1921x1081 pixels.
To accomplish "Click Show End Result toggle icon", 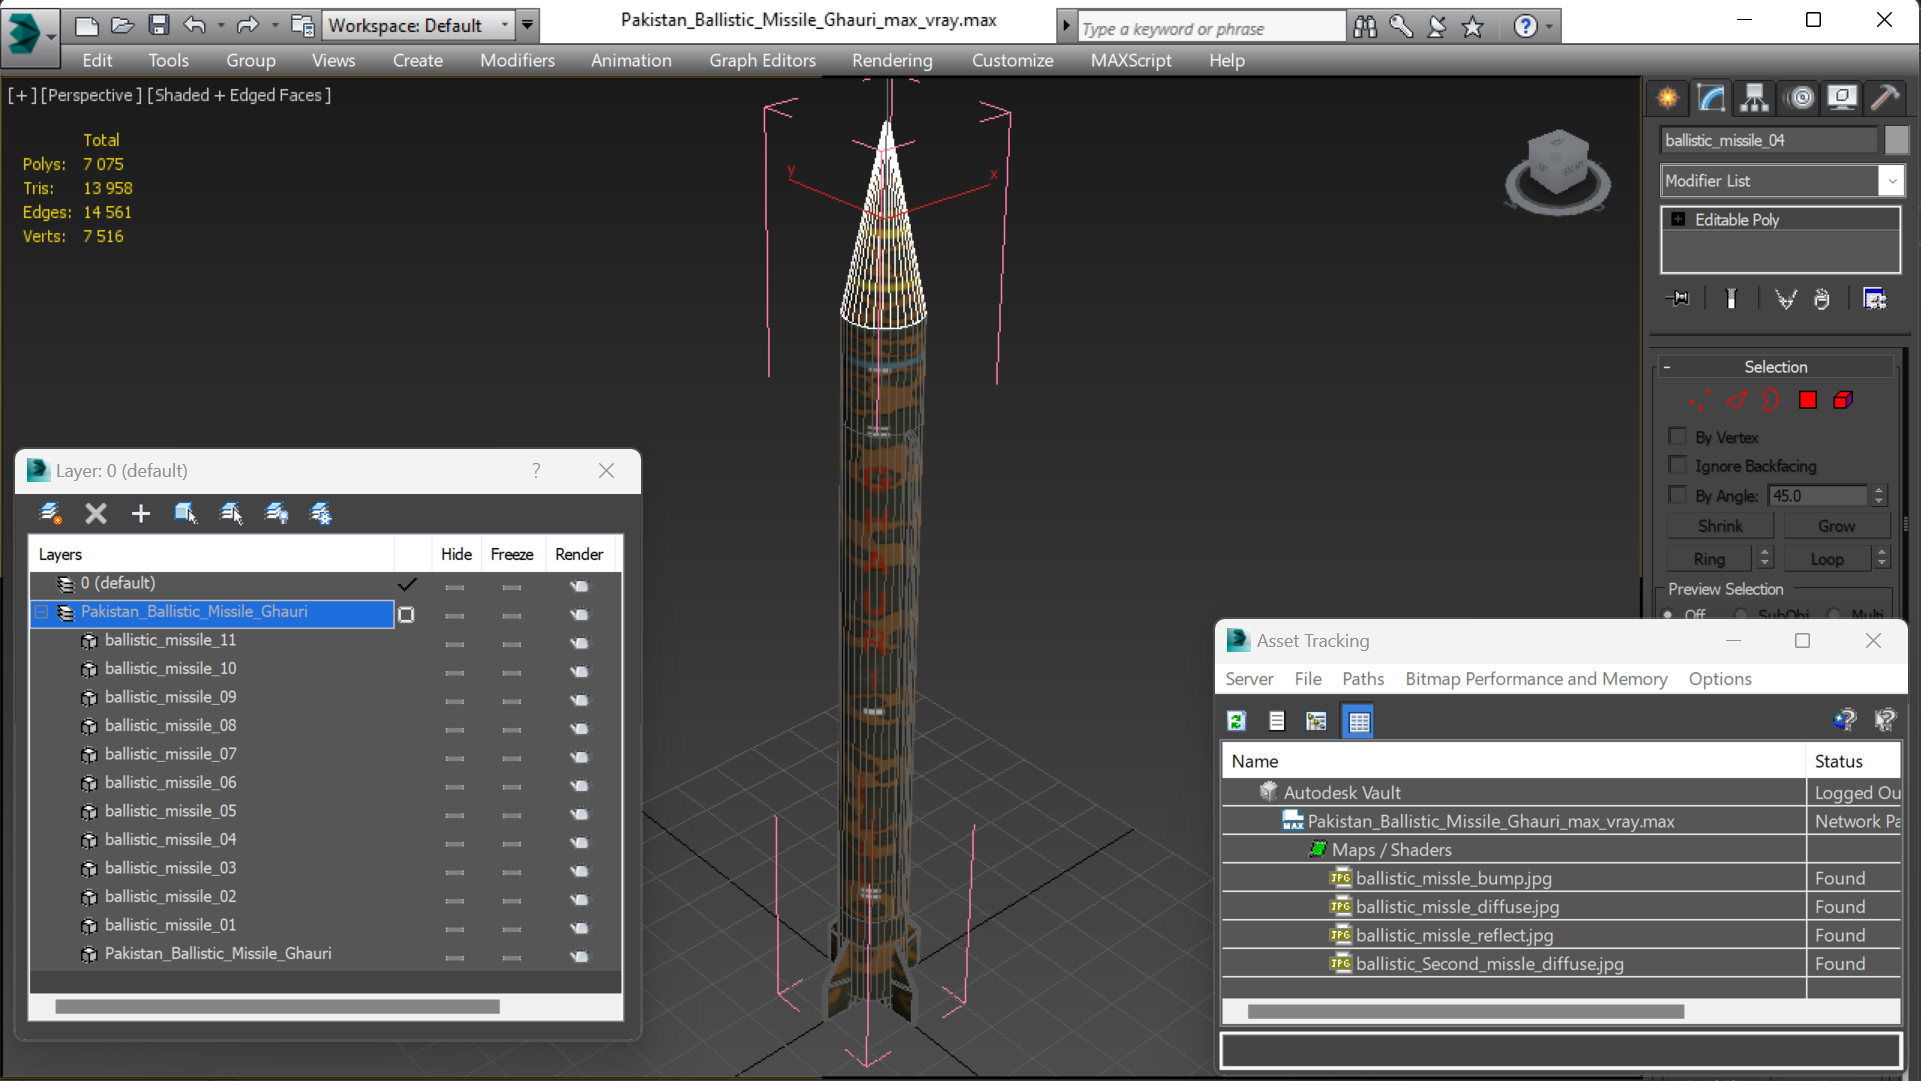I will tap(1731, 299).
